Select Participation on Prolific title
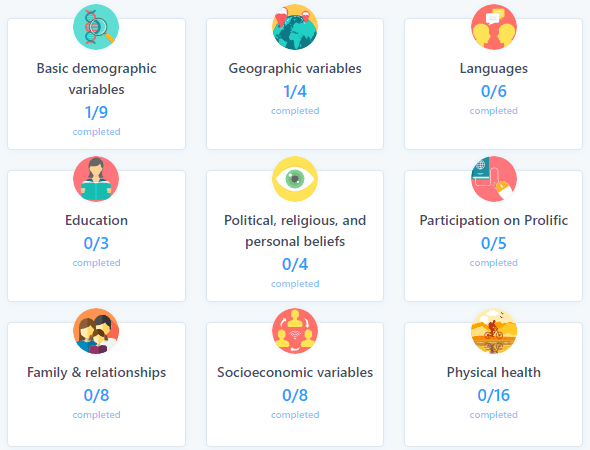 [494, 220]
